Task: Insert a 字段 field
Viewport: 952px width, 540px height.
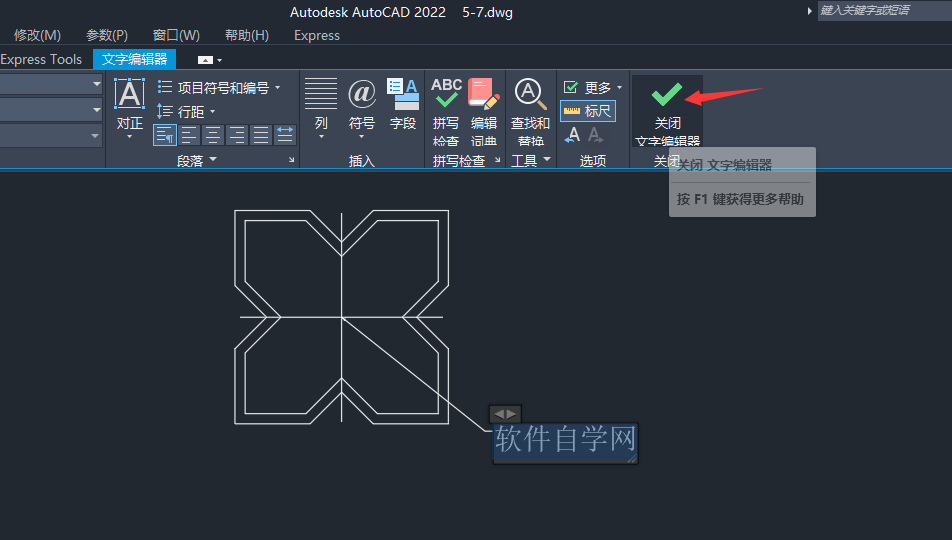Action: [403, 106]
